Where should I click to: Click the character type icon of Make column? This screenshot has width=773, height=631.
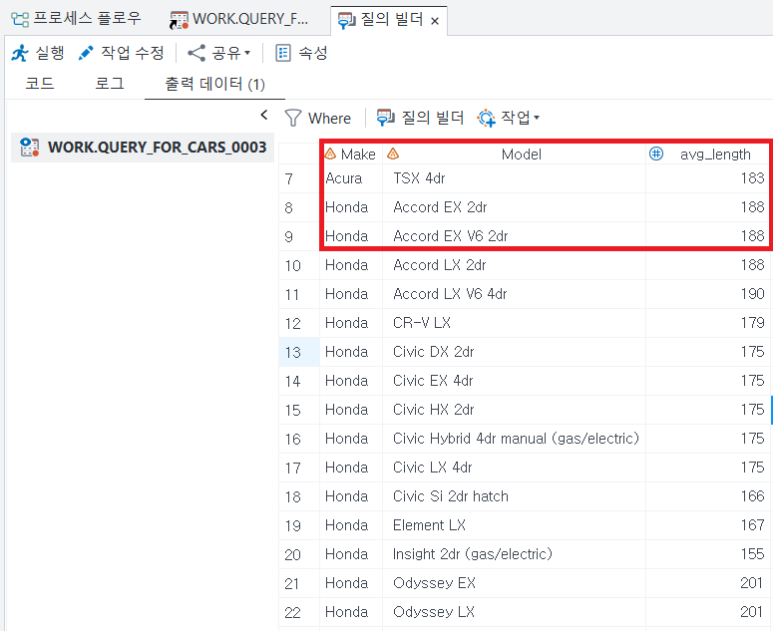click(x=330, y=154)
